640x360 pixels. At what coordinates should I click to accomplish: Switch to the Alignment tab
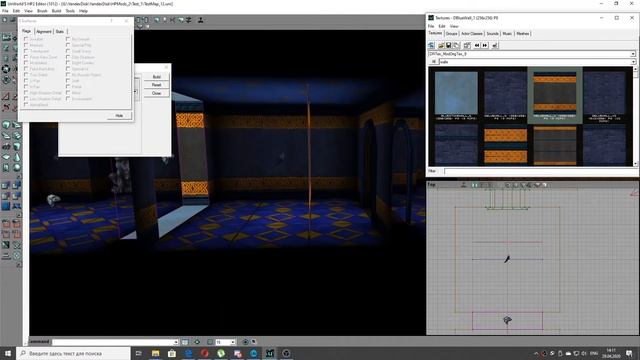(x=44, y=31)
